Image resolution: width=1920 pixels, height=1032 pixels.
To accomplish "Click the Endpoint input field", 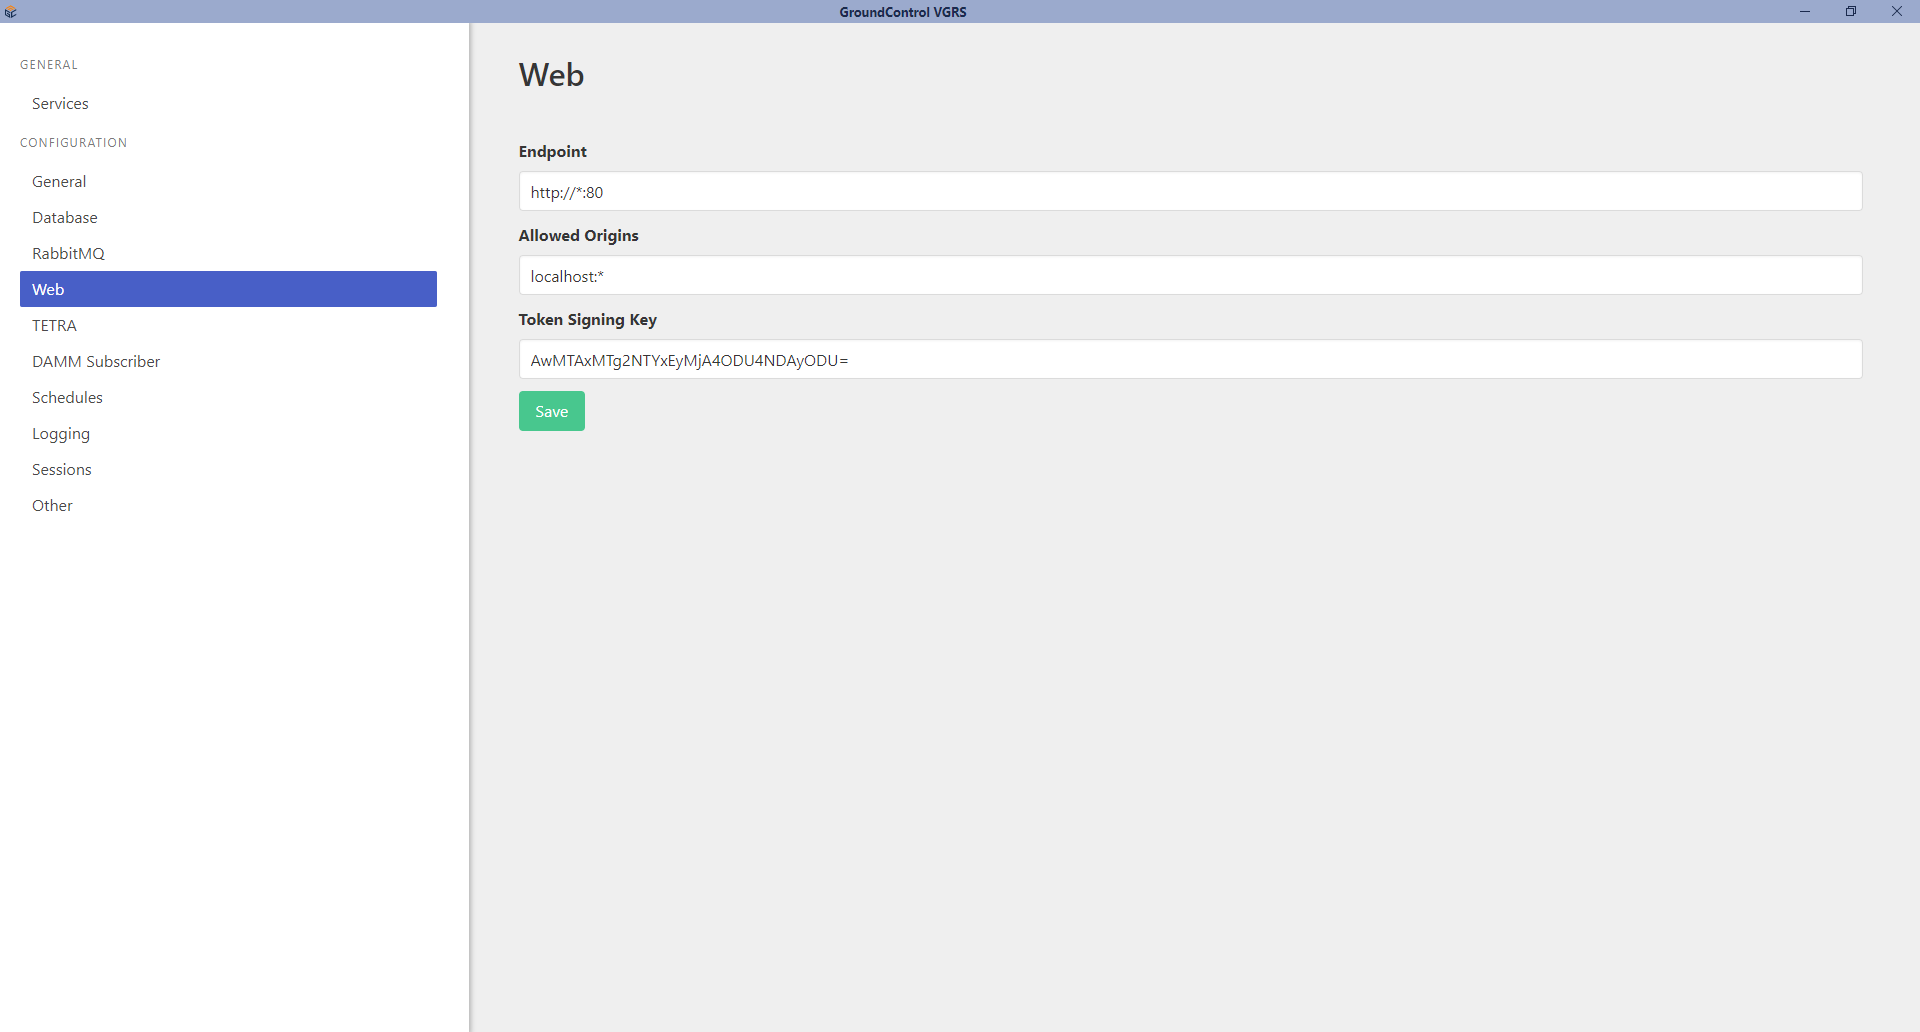I will point(1190,192).
